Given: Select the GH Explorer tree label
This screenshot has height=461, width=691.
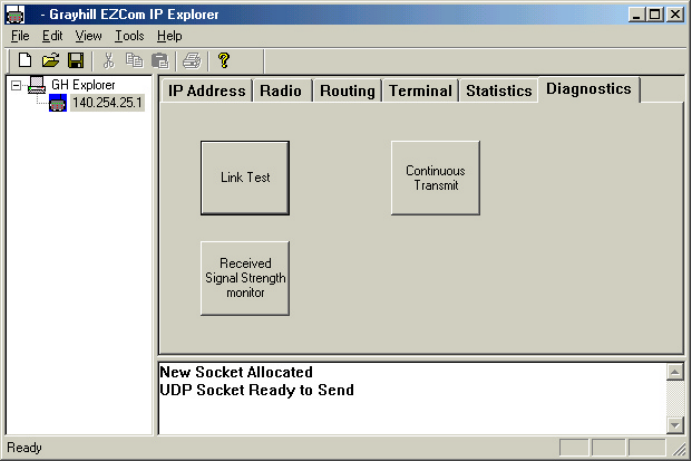Looking at the screenshot, I should point(83,85).
